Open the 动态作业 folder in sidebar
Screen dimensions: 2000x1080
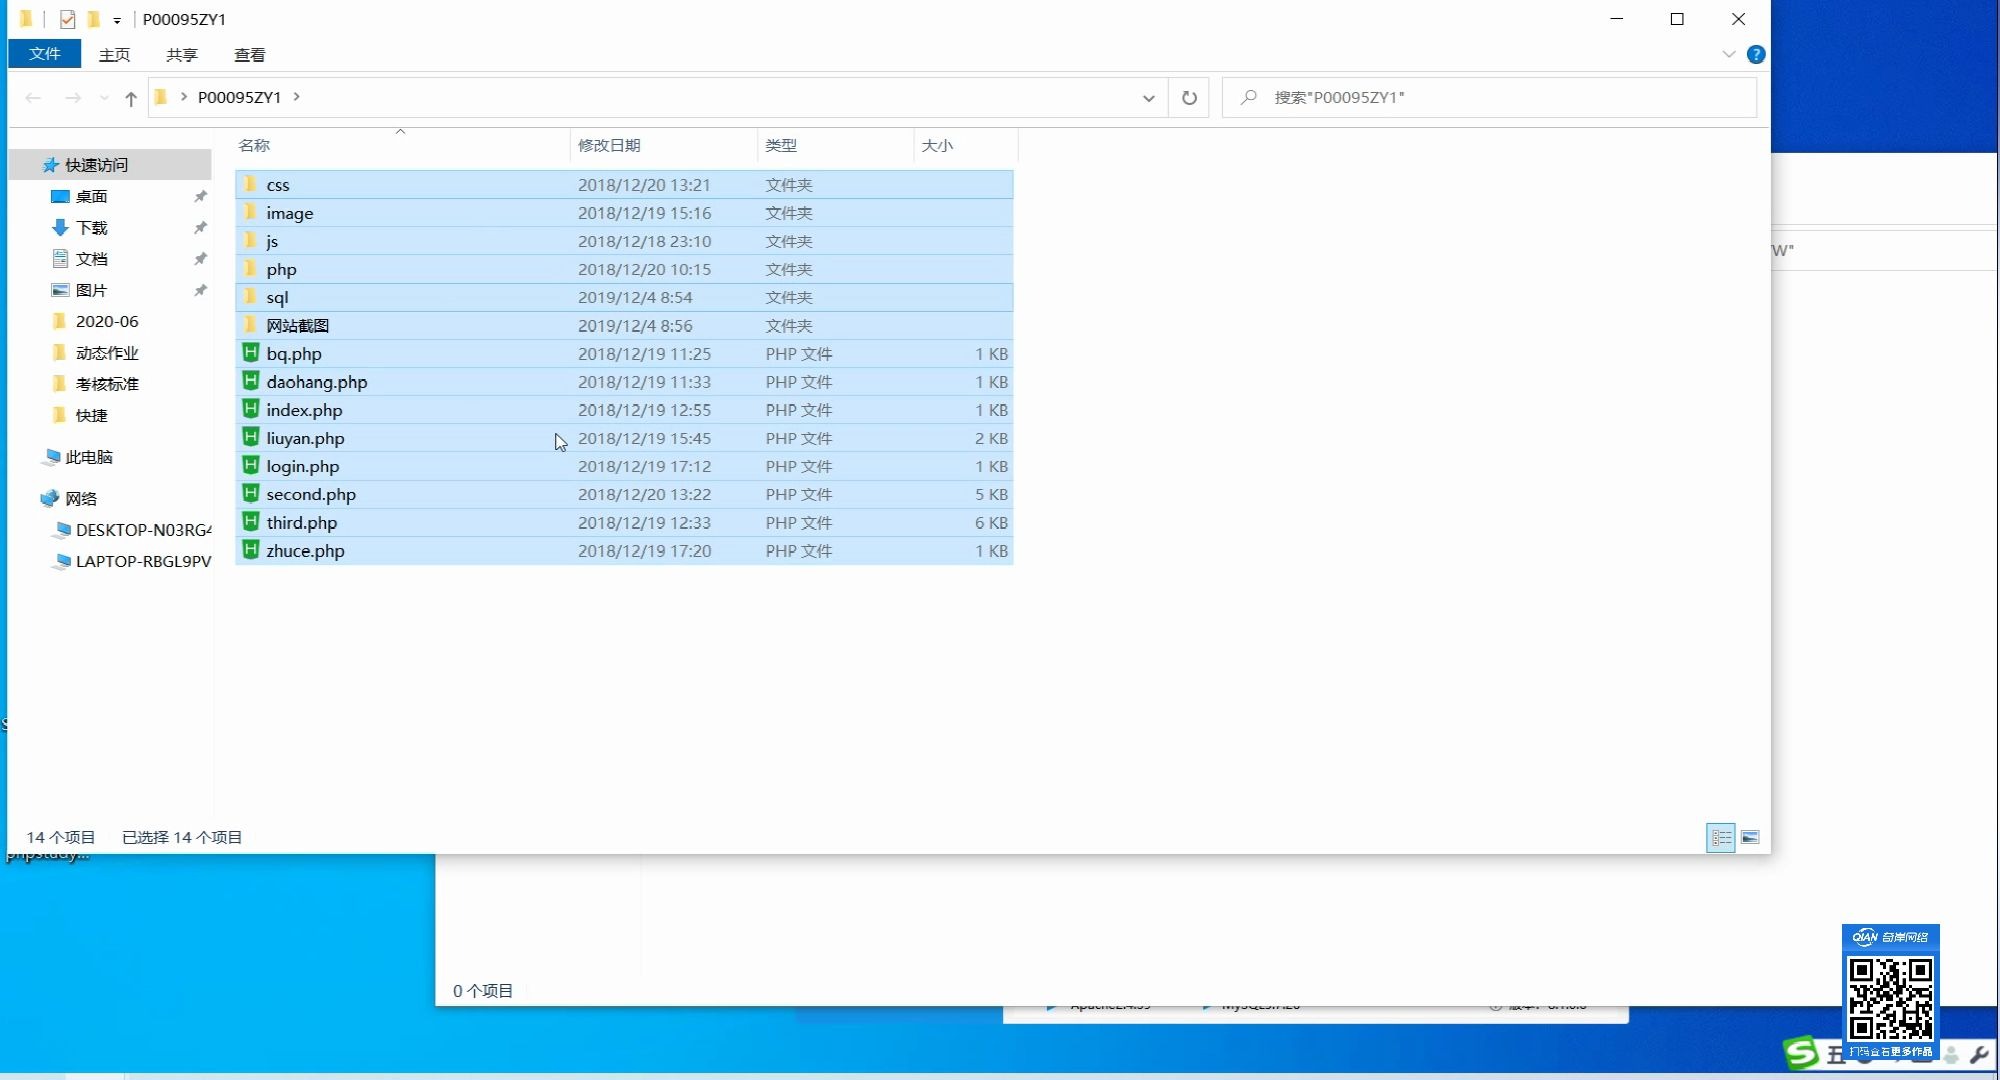[106, 353]
